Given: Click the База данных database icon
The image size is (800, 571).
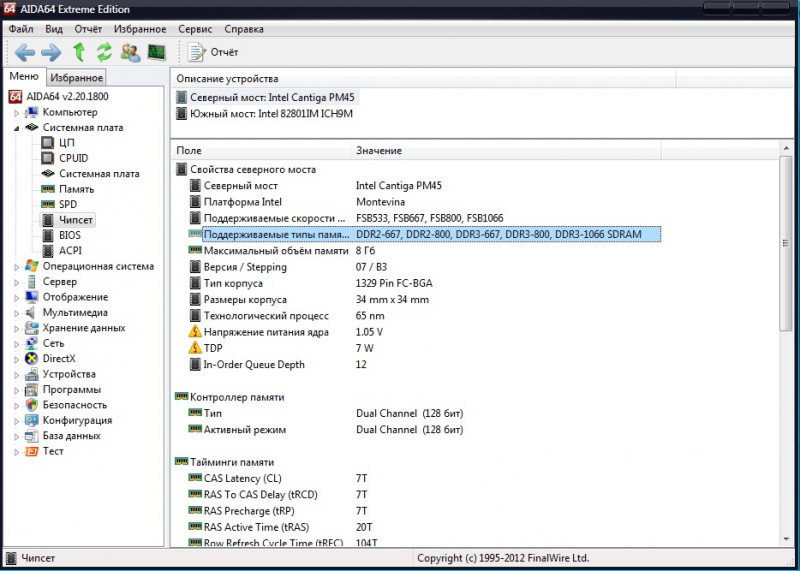Looking at the screenshot, I should pos(32,436).
